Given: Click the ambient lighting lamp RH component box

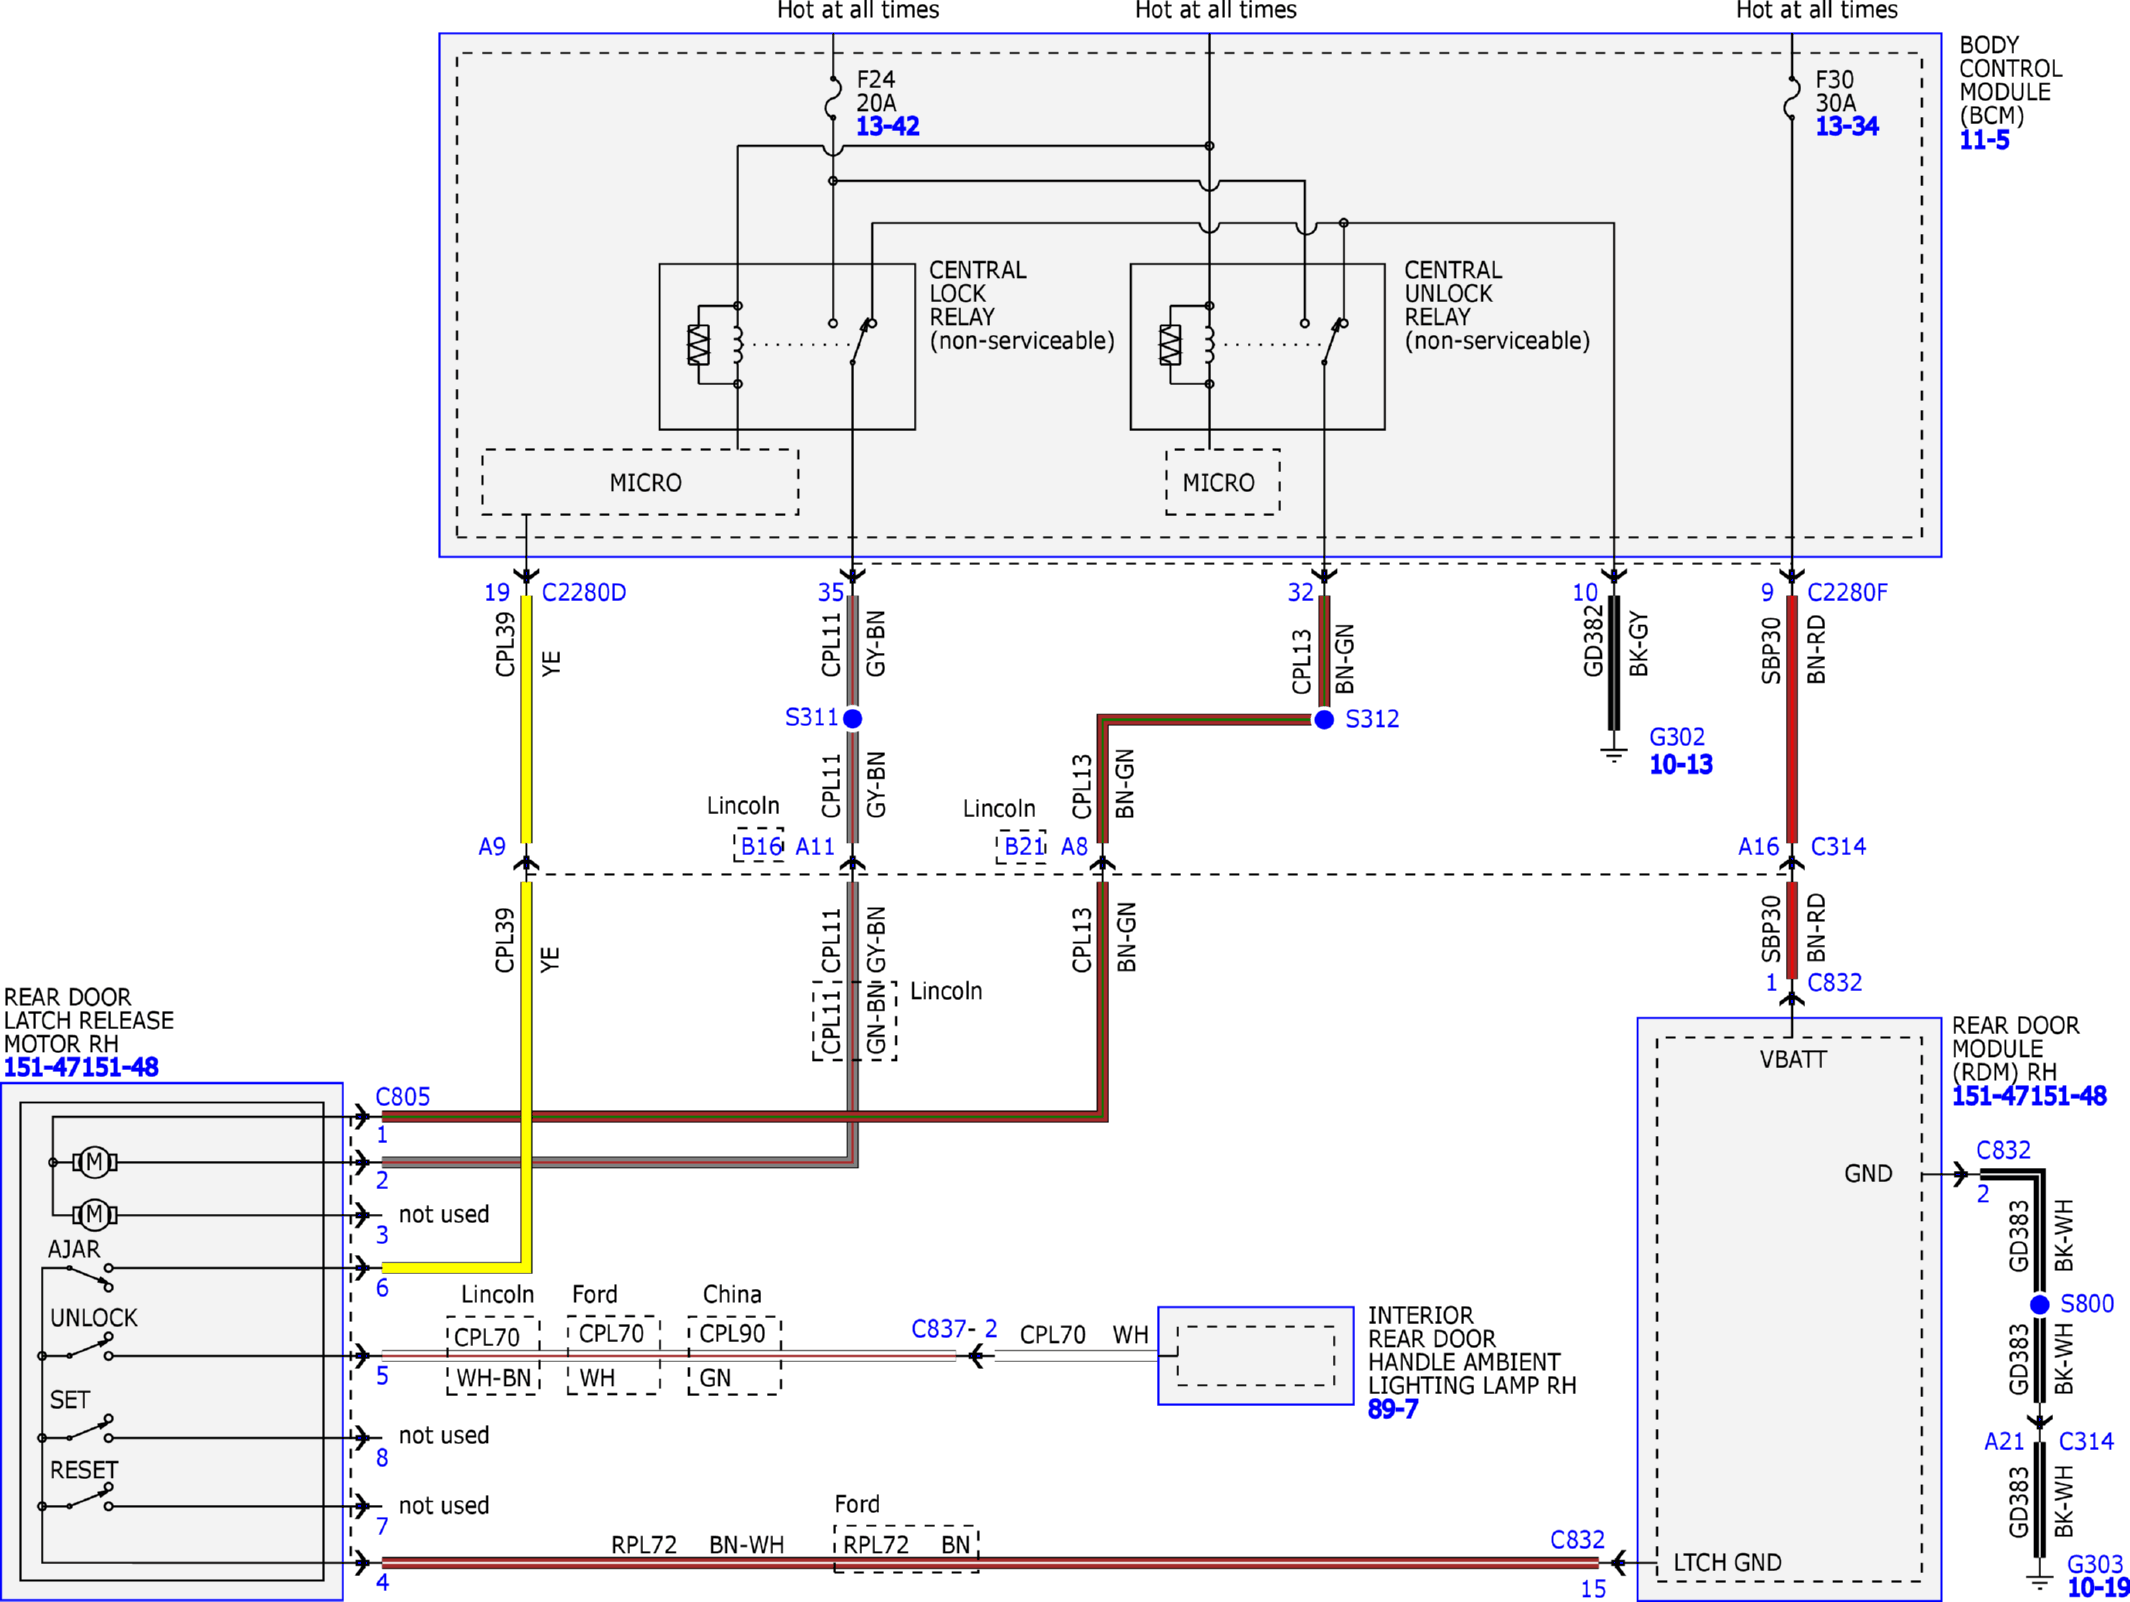Looking at the screenshot, I should pyautogui.click(x=1255, y=1355).
